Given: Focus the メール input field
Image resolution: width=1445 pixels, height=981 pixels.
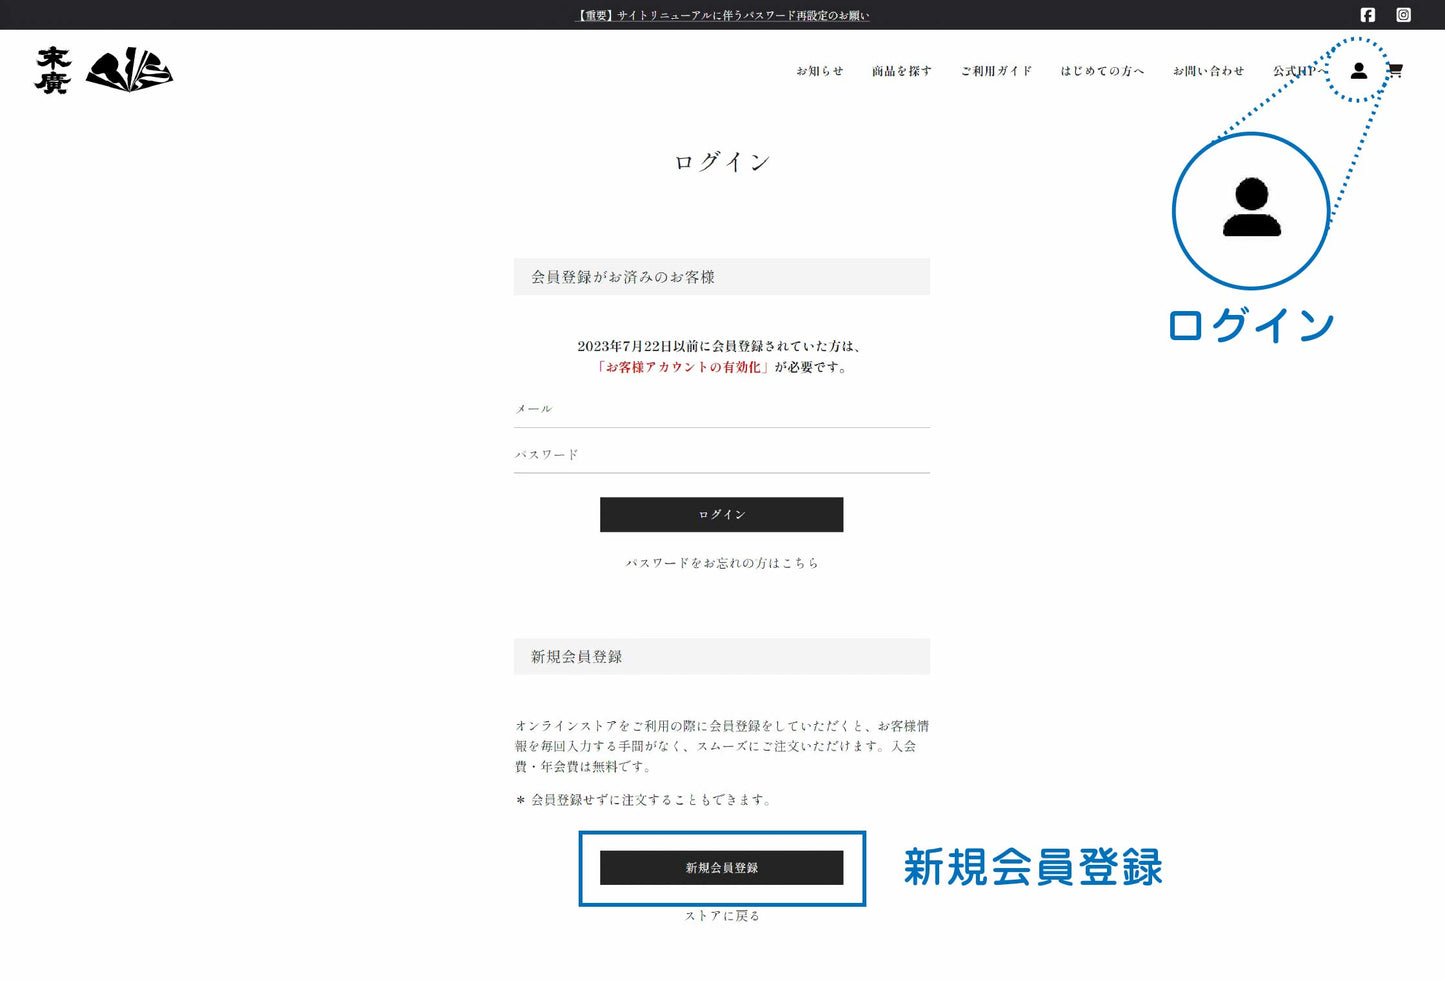Looking at the screenshot, I should (721, 409).
